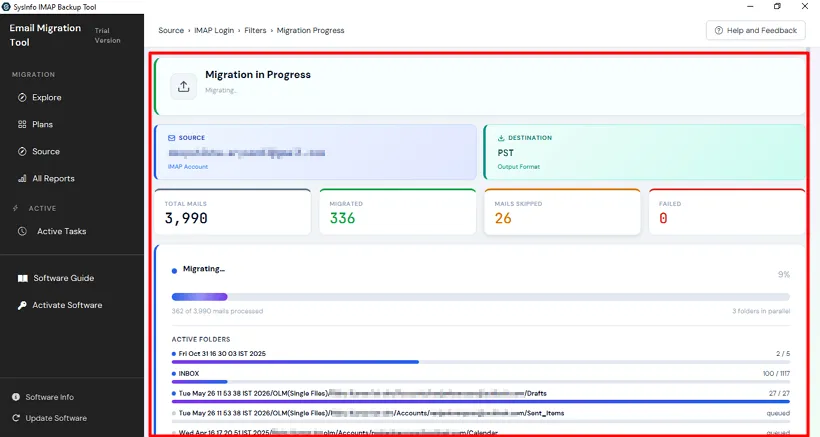Click the Explore compass icon
Viewport: 820px width, 437px height.
(22, 97)
